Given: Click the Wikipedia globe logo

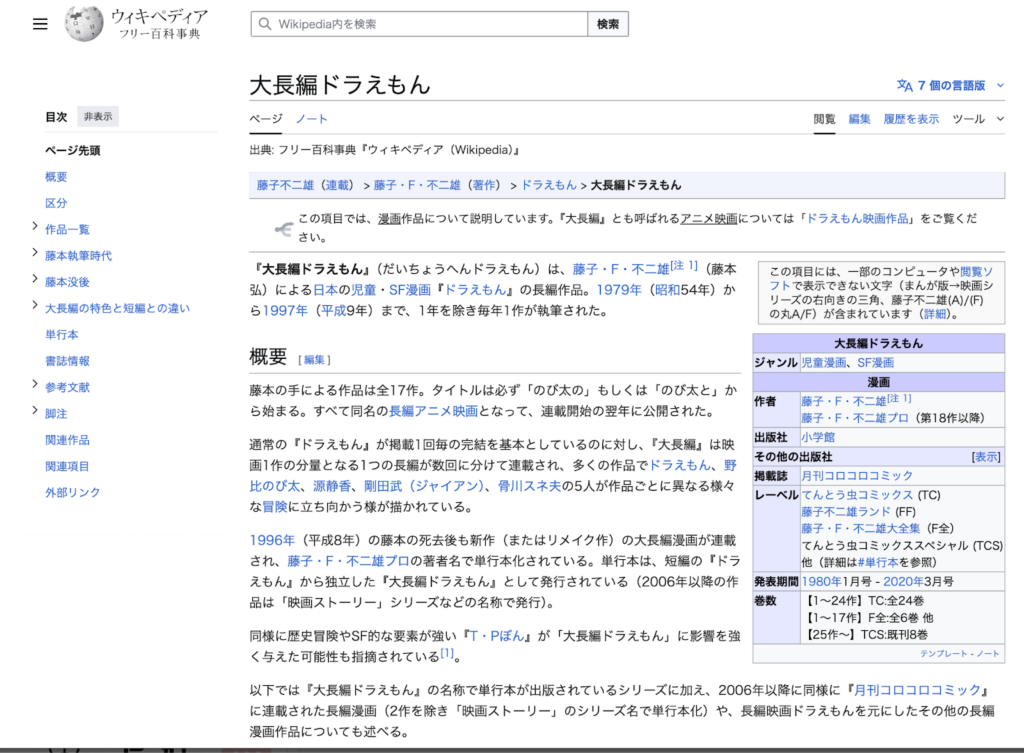Looking at the screenshot, I should [x=84, y=24].
